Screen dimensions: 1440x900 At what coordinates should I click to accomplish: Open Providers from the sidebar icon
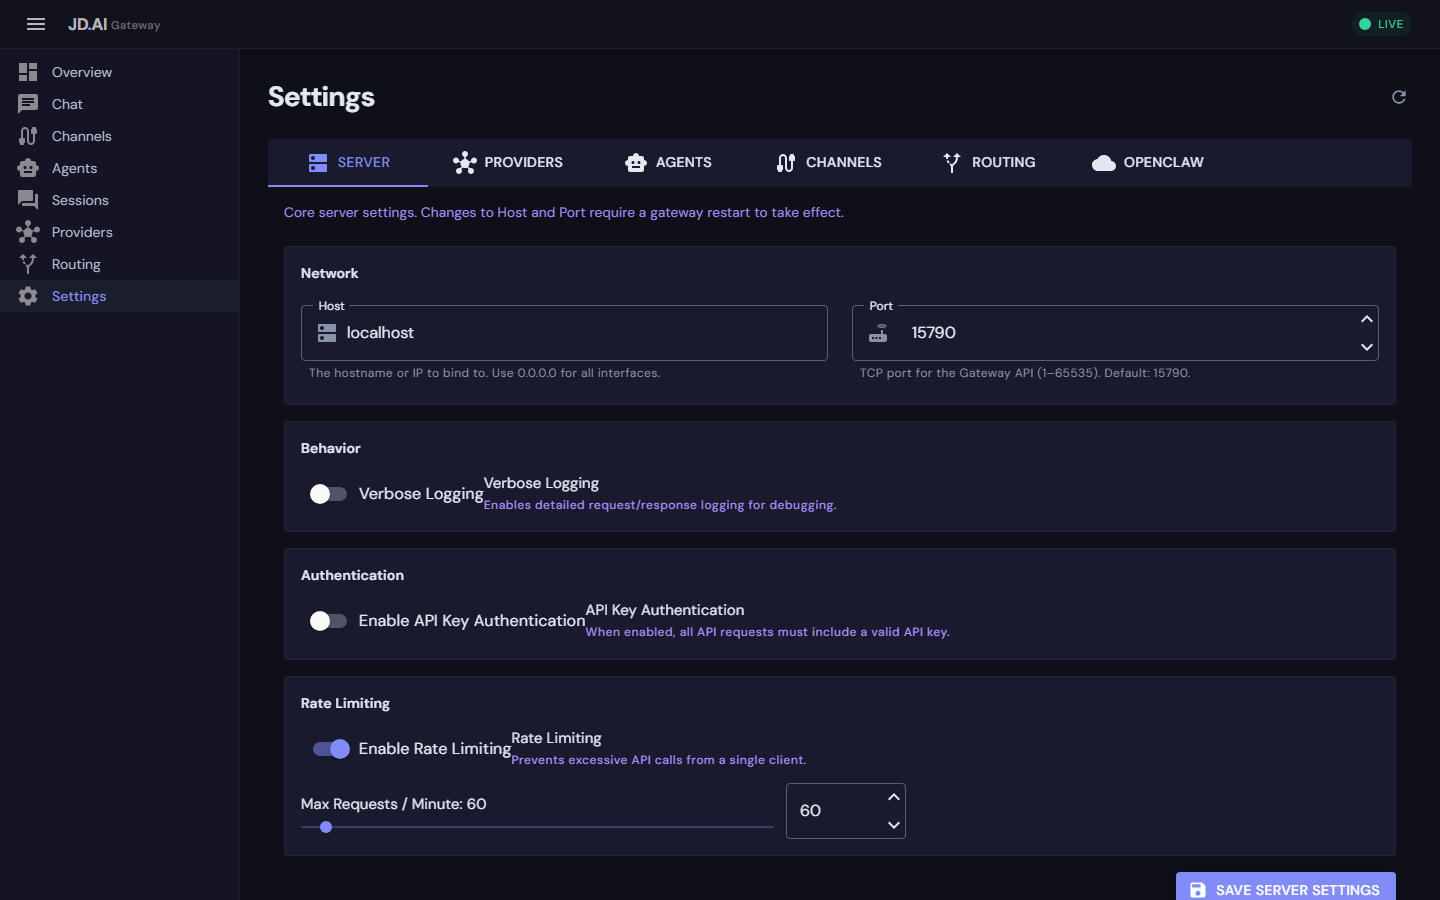(28, 232)
